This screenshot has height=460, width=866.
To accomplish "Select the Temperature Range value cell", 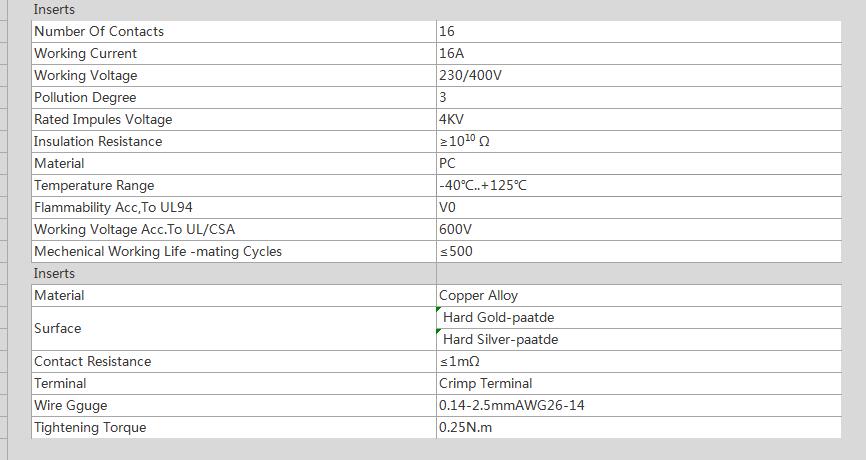I will pyautogui.click(x=638, y=186).
